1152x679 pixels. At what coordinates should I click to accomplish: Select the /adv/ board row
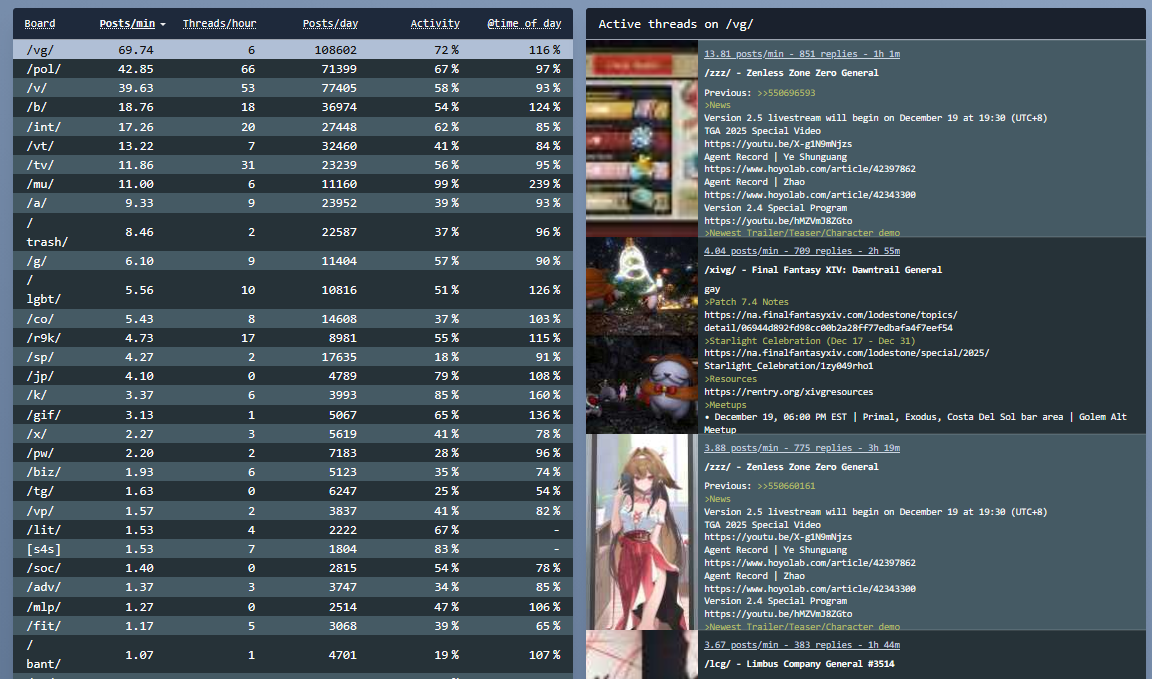pyautogui.click(x=292, y=587)
